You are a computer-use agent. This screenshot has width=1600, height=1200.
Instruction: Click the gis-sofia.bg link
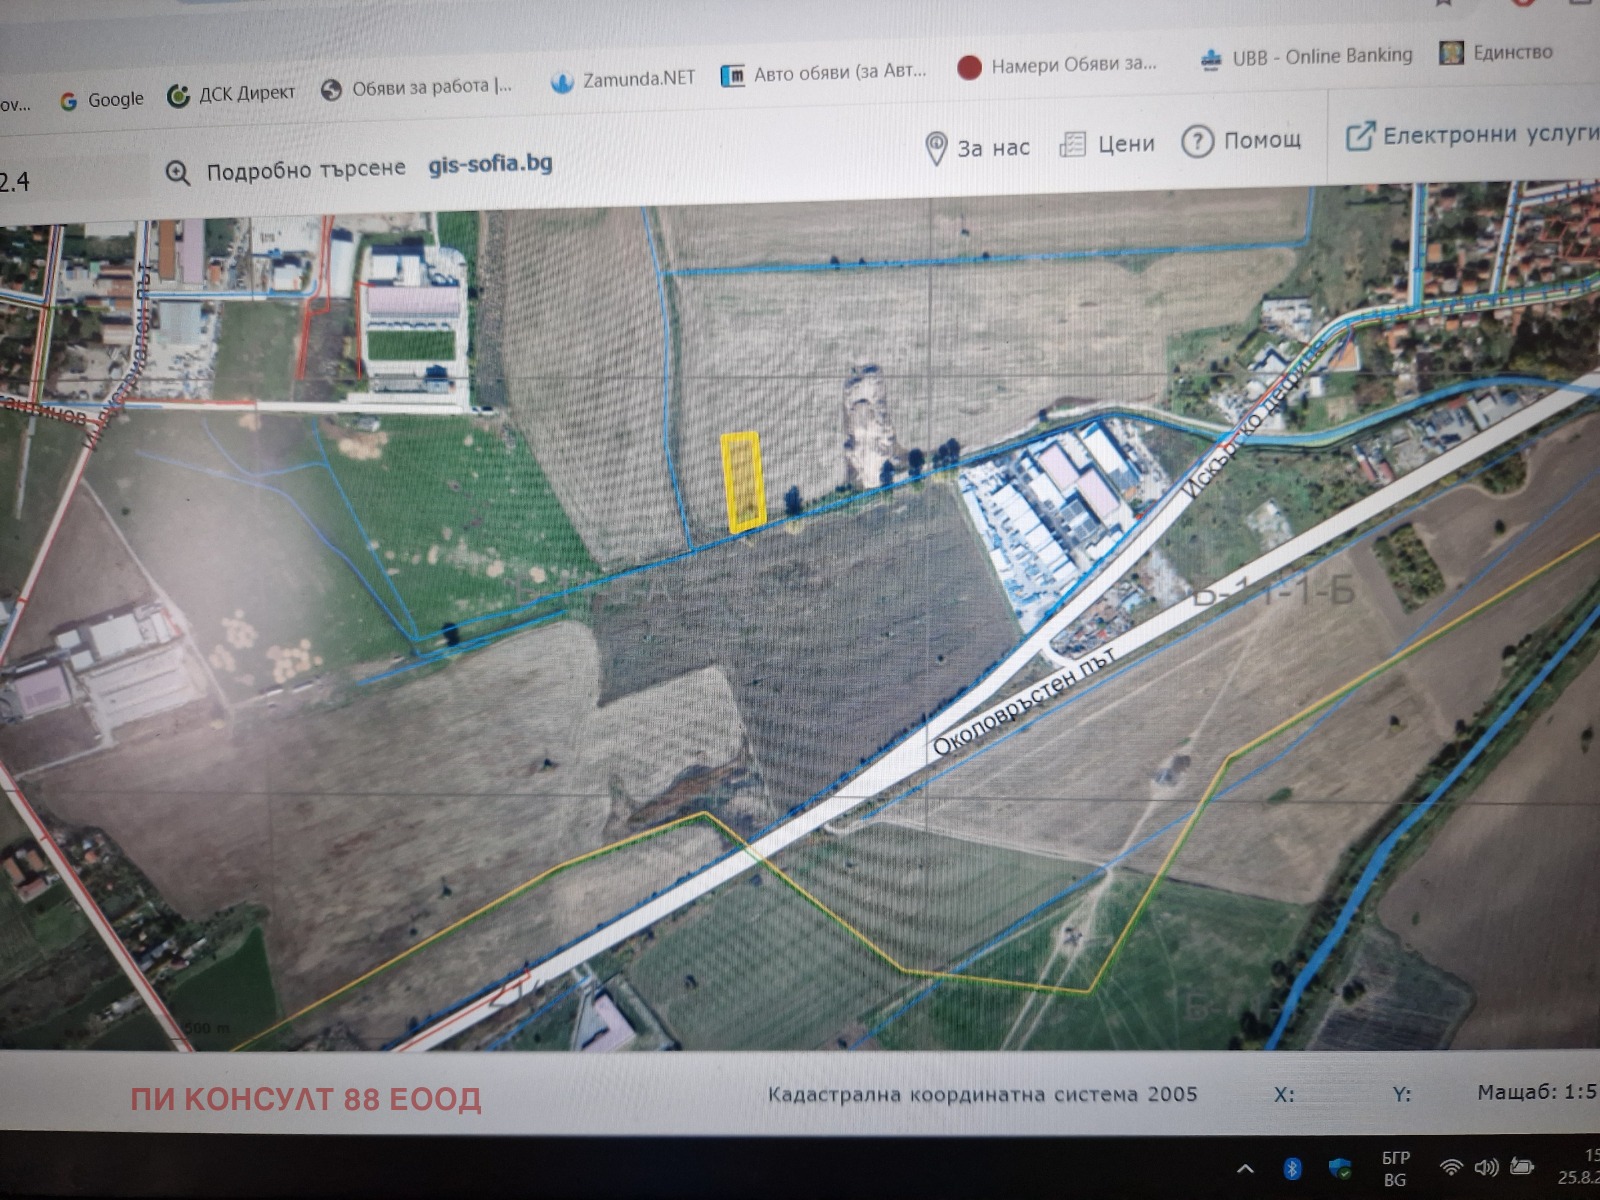(490, 164)
